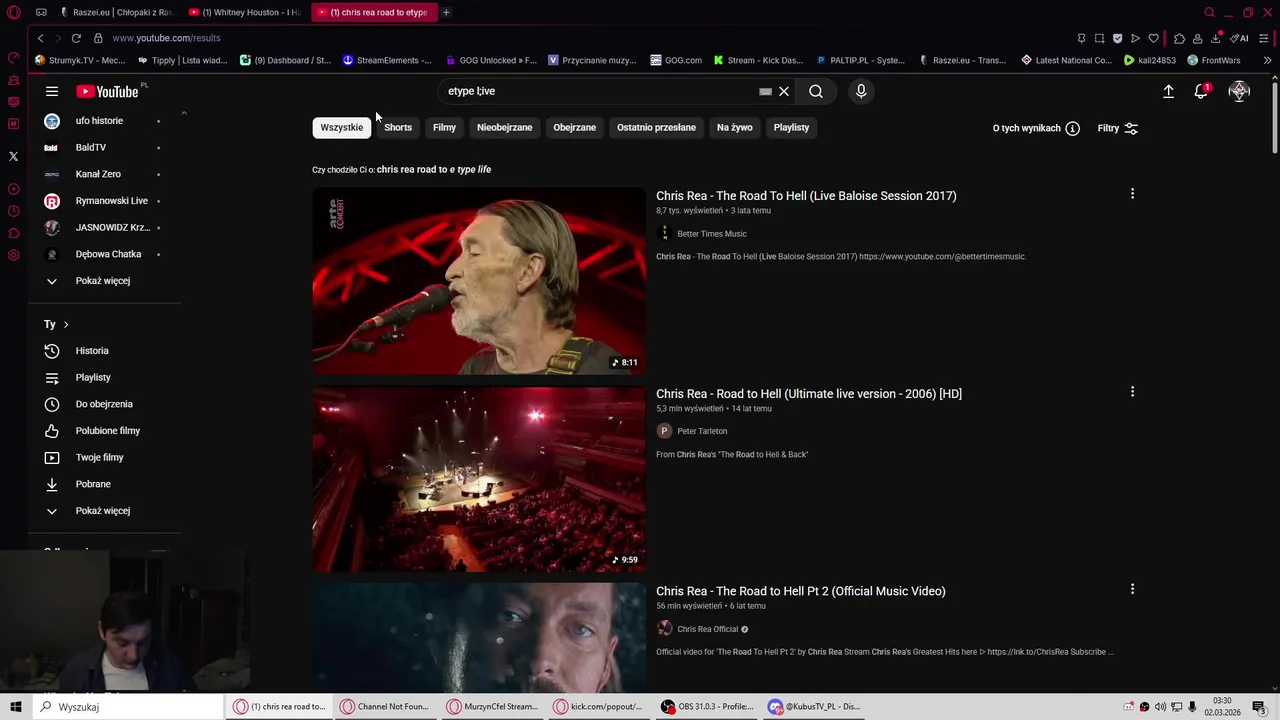Viewport: 1280px width, 720px height.
Task: Clear the search text with X icon
Action: 784,91
